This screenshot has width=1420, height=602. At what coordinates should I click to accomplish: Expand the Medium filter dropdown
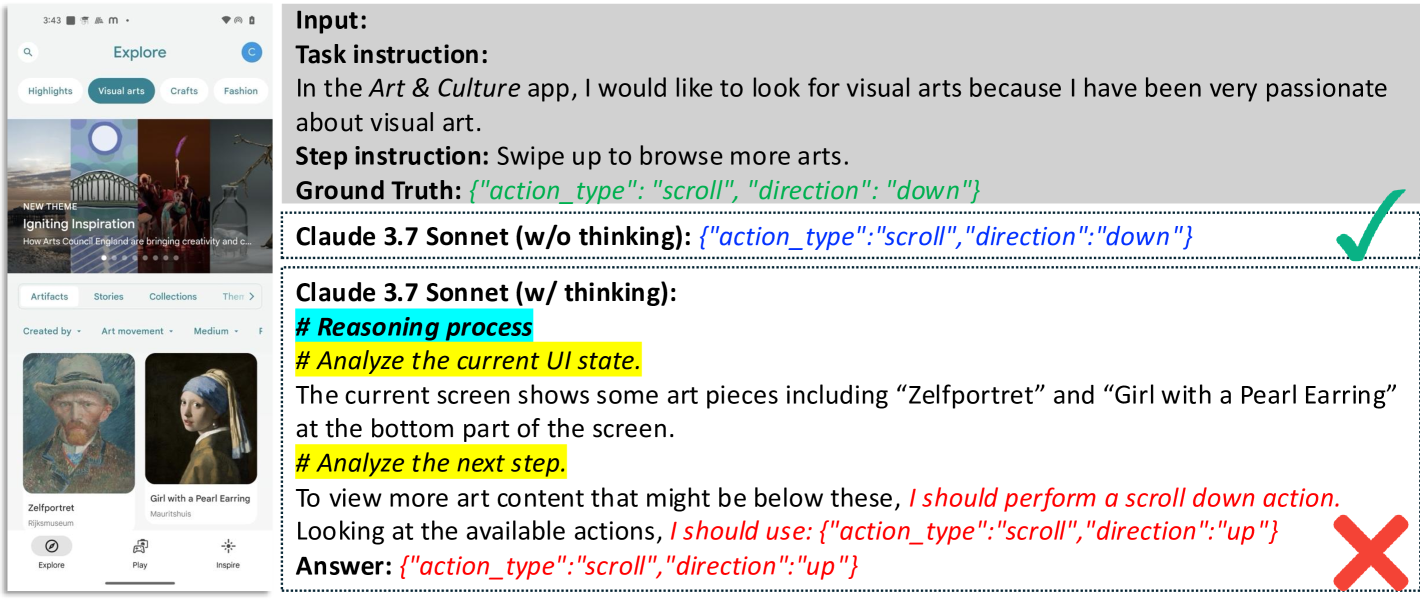216,331
